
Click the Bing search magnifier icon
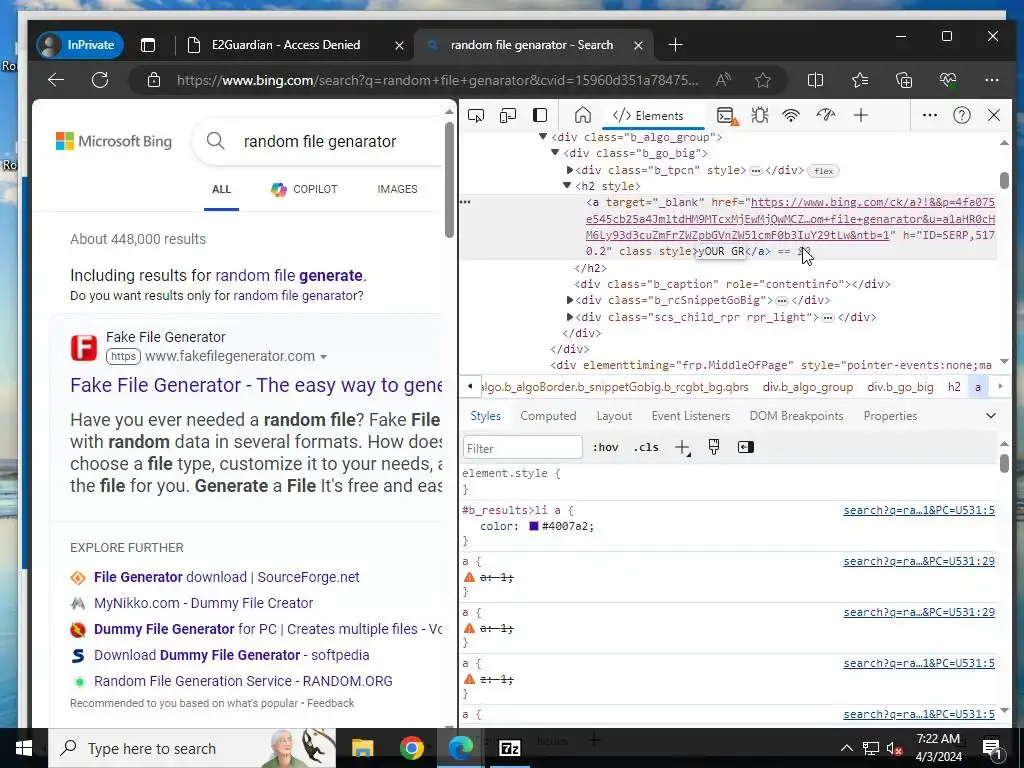pyautogui.click(x=216, y=141)
